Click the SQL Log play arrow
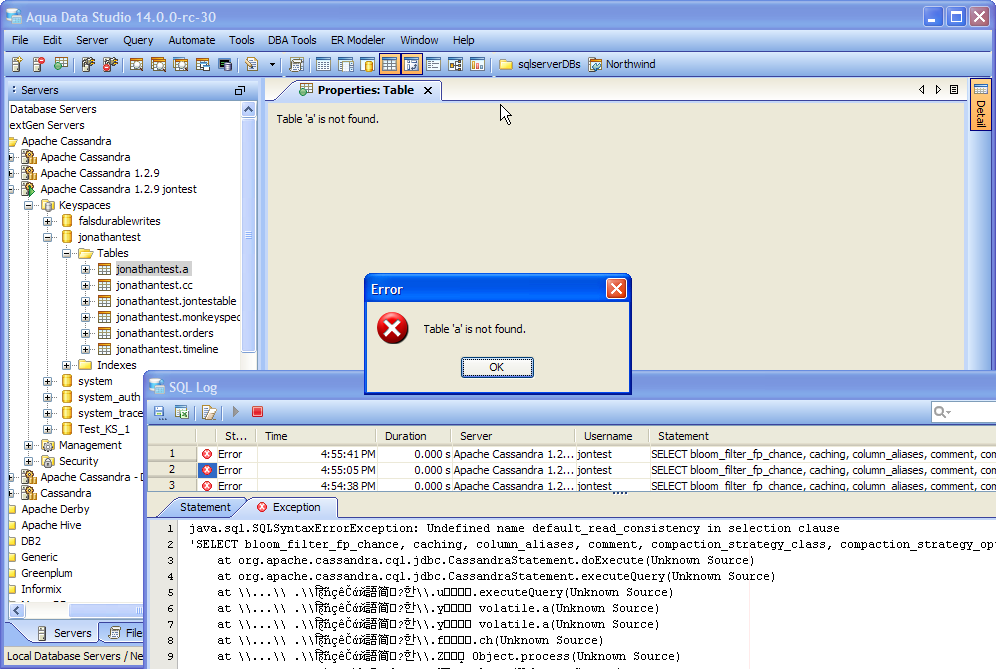 click(236, 412)
